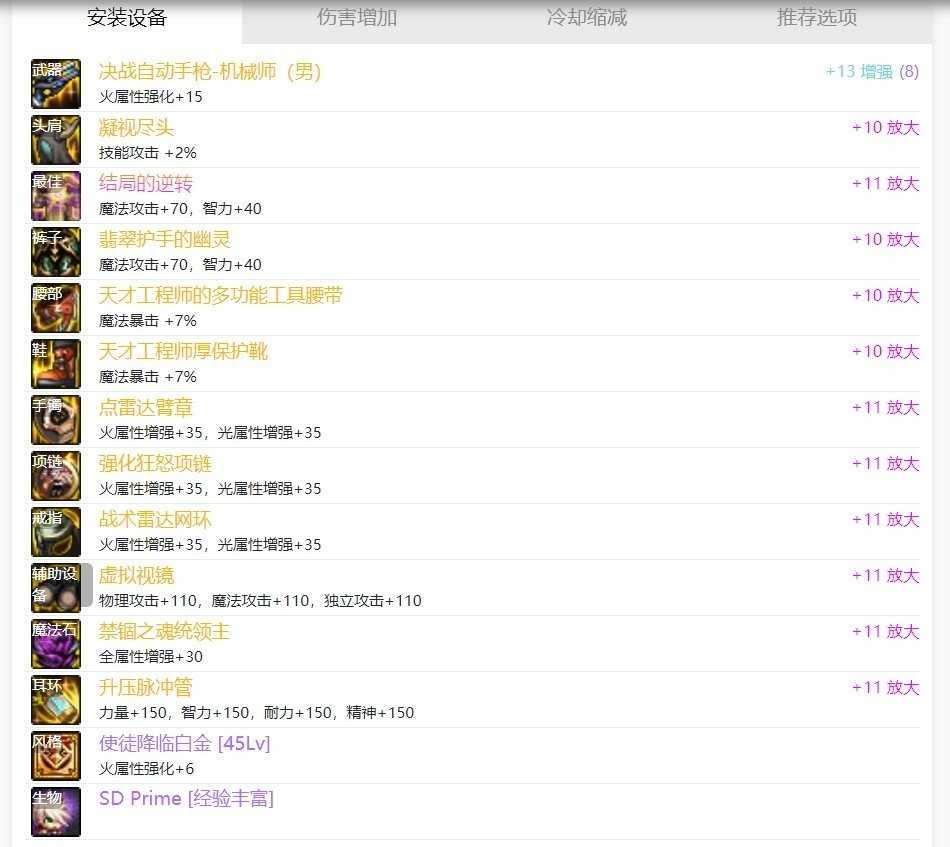Viewport: 950px width, 847px height.
Task: Click the enchant text 全属性增强+30
Action: click(151, 657)
